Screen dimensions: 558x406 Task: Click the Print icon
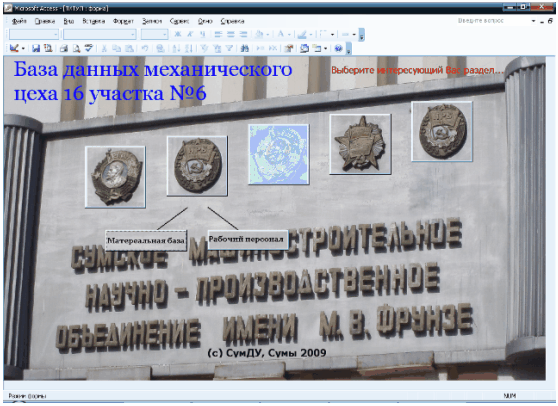click(x=64, y=48)
